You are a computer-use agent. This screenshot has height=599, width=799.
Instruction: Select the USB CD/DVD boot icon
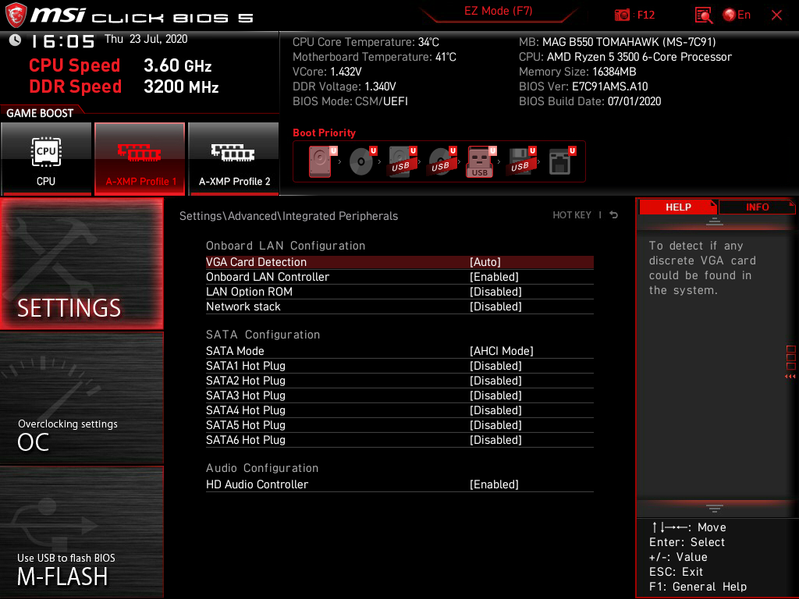pos(442,161)
